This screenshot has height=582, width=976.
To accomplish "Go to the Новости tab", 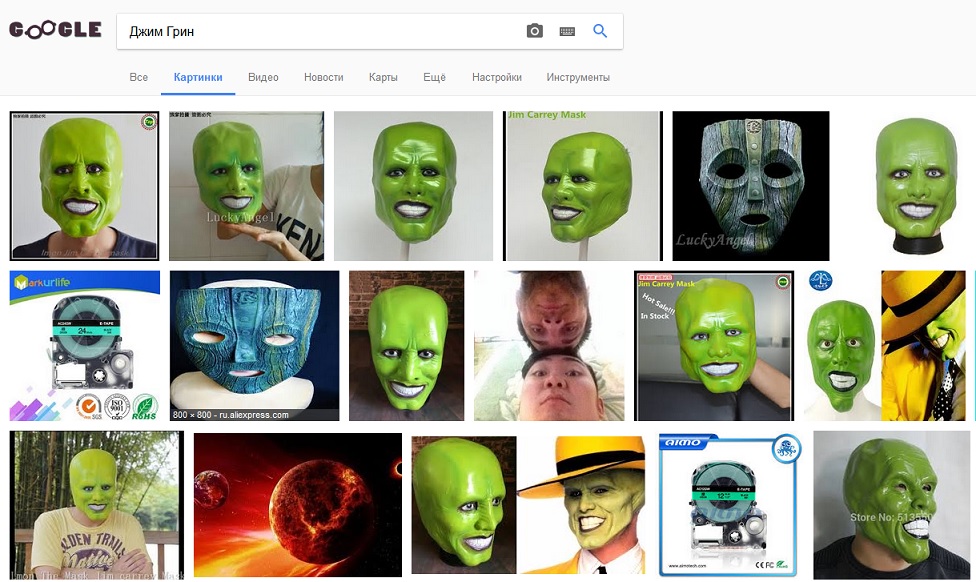I will tap(324, 77).
